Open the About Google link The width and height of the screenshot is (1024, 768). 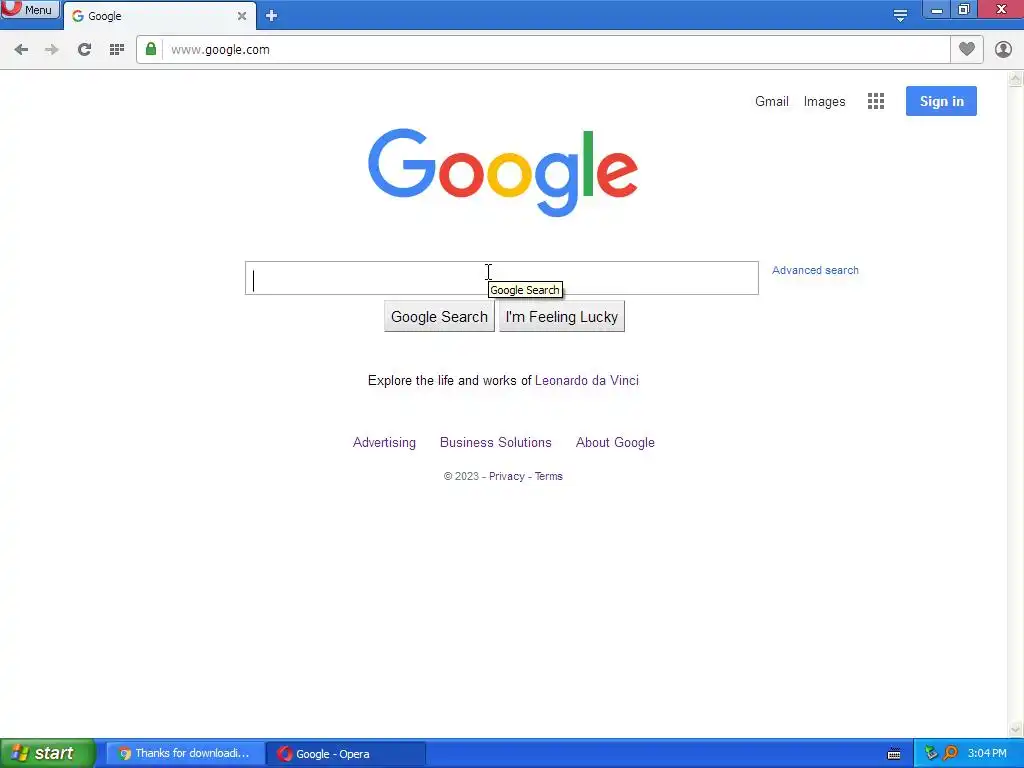(615, 443)
